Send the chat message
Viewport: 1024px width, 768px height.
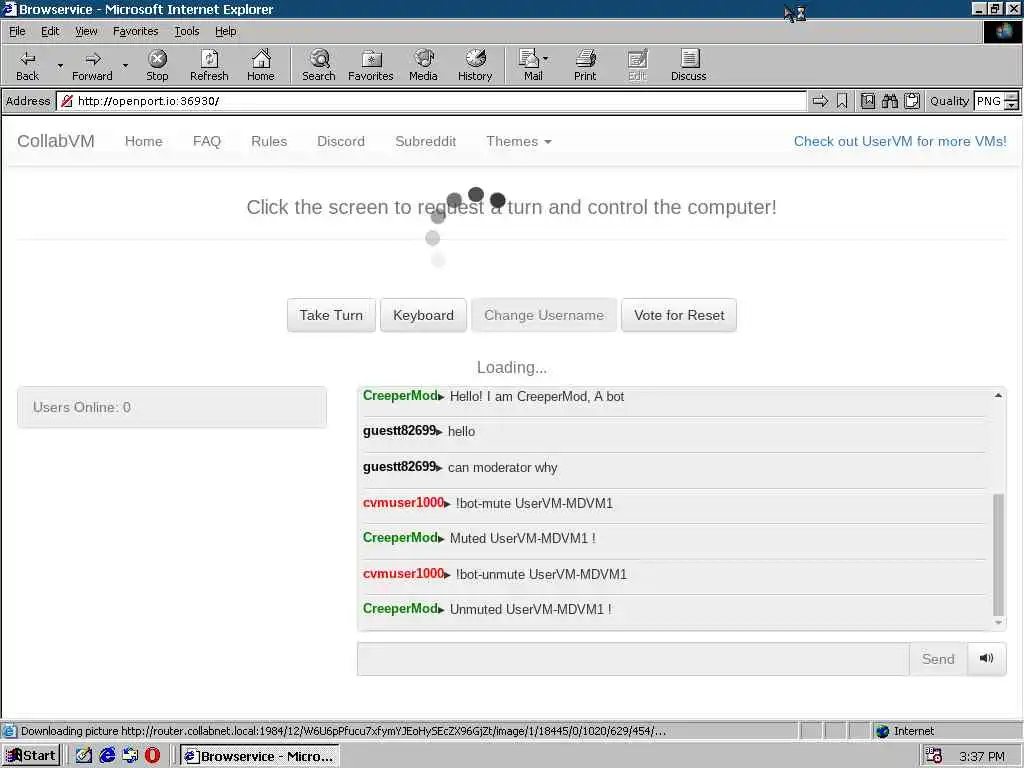click(938, 658)
